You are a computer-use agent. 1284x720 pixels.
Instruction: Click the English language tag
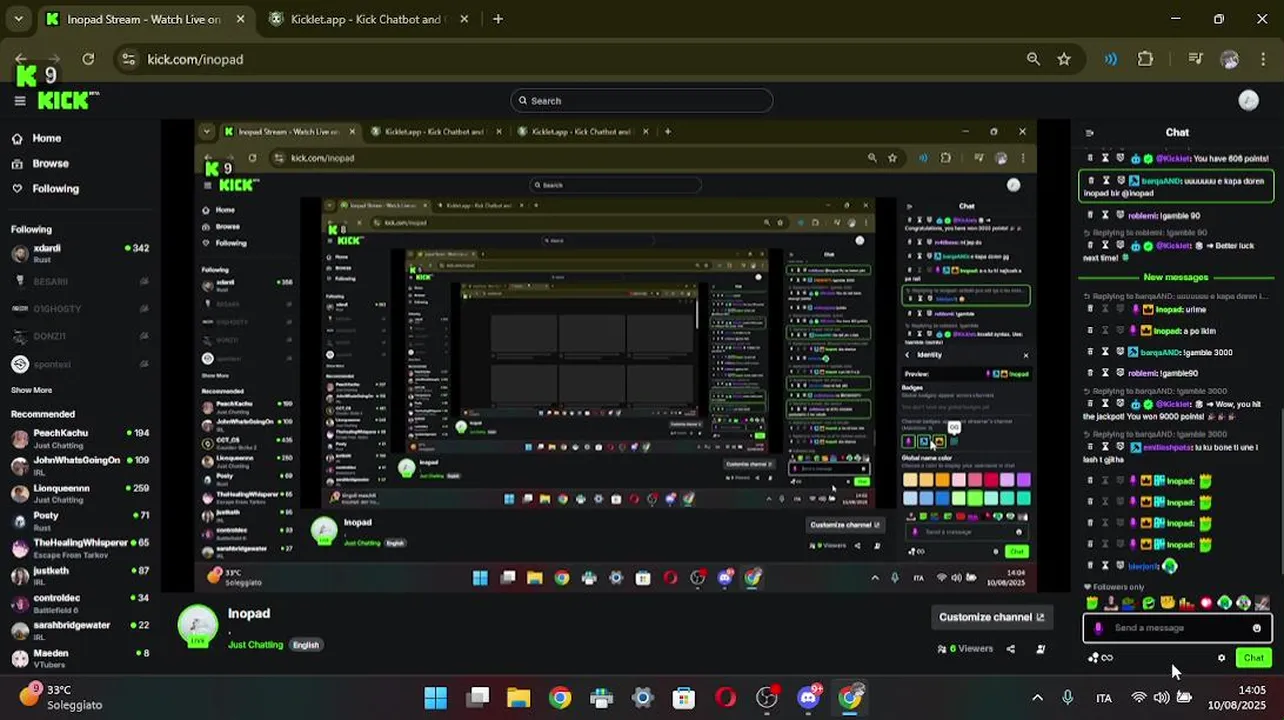pos(306,645)
